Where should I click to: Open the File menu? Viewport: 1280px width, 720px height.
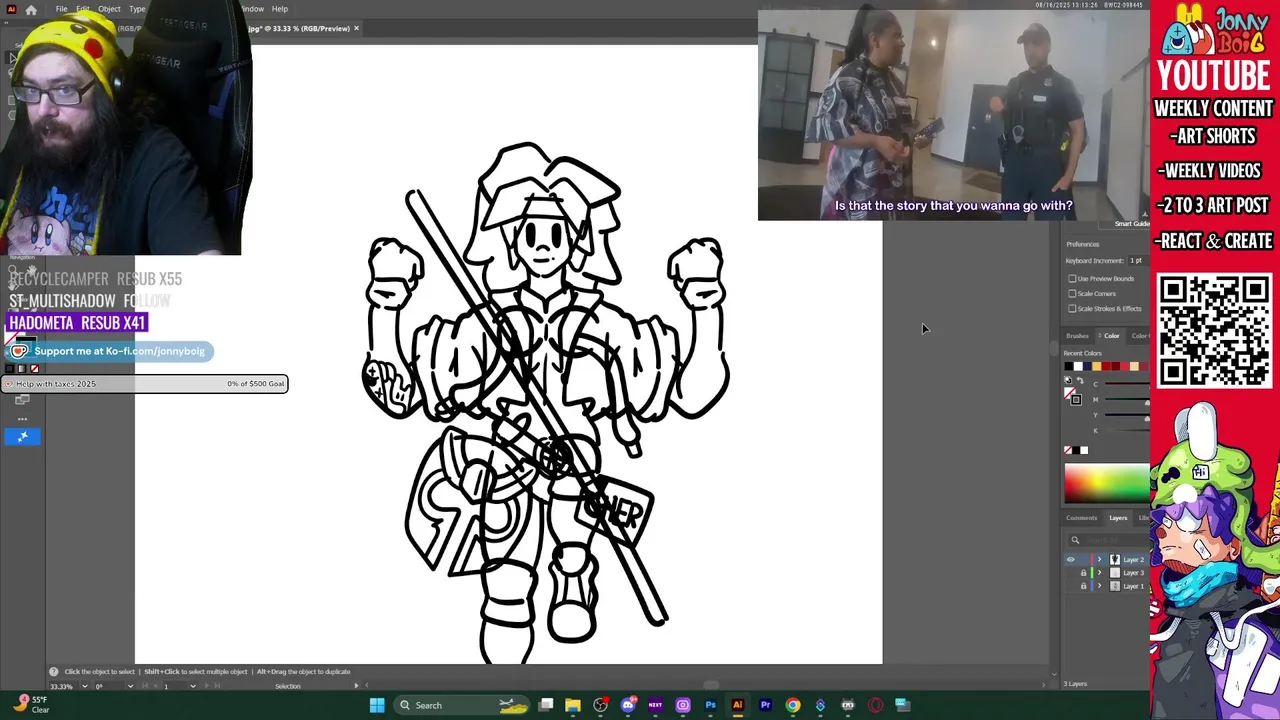61,9
